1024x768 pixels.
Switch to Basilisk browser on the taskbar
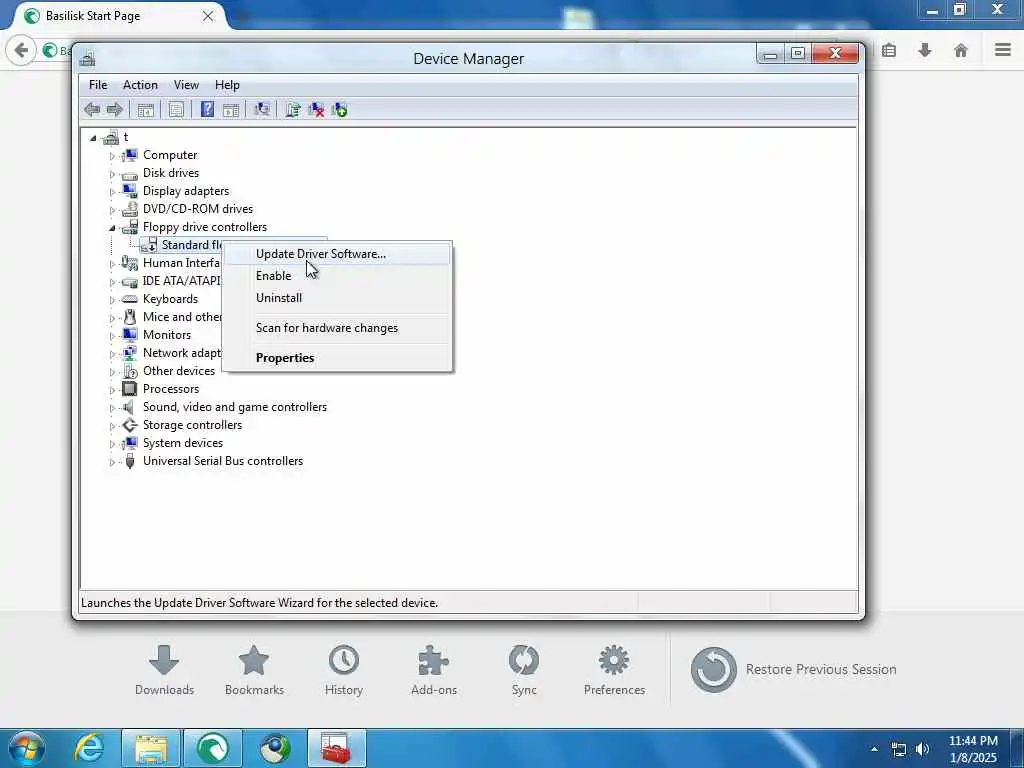point(213,748)
